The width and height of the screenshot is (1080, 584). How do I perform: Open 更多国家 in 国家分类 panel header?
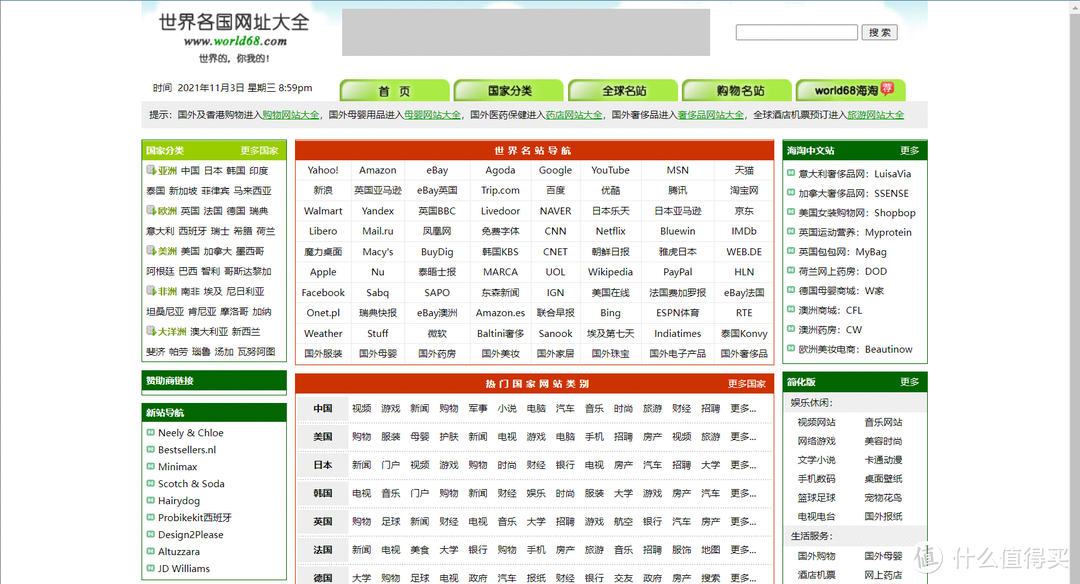click(259, 150)
